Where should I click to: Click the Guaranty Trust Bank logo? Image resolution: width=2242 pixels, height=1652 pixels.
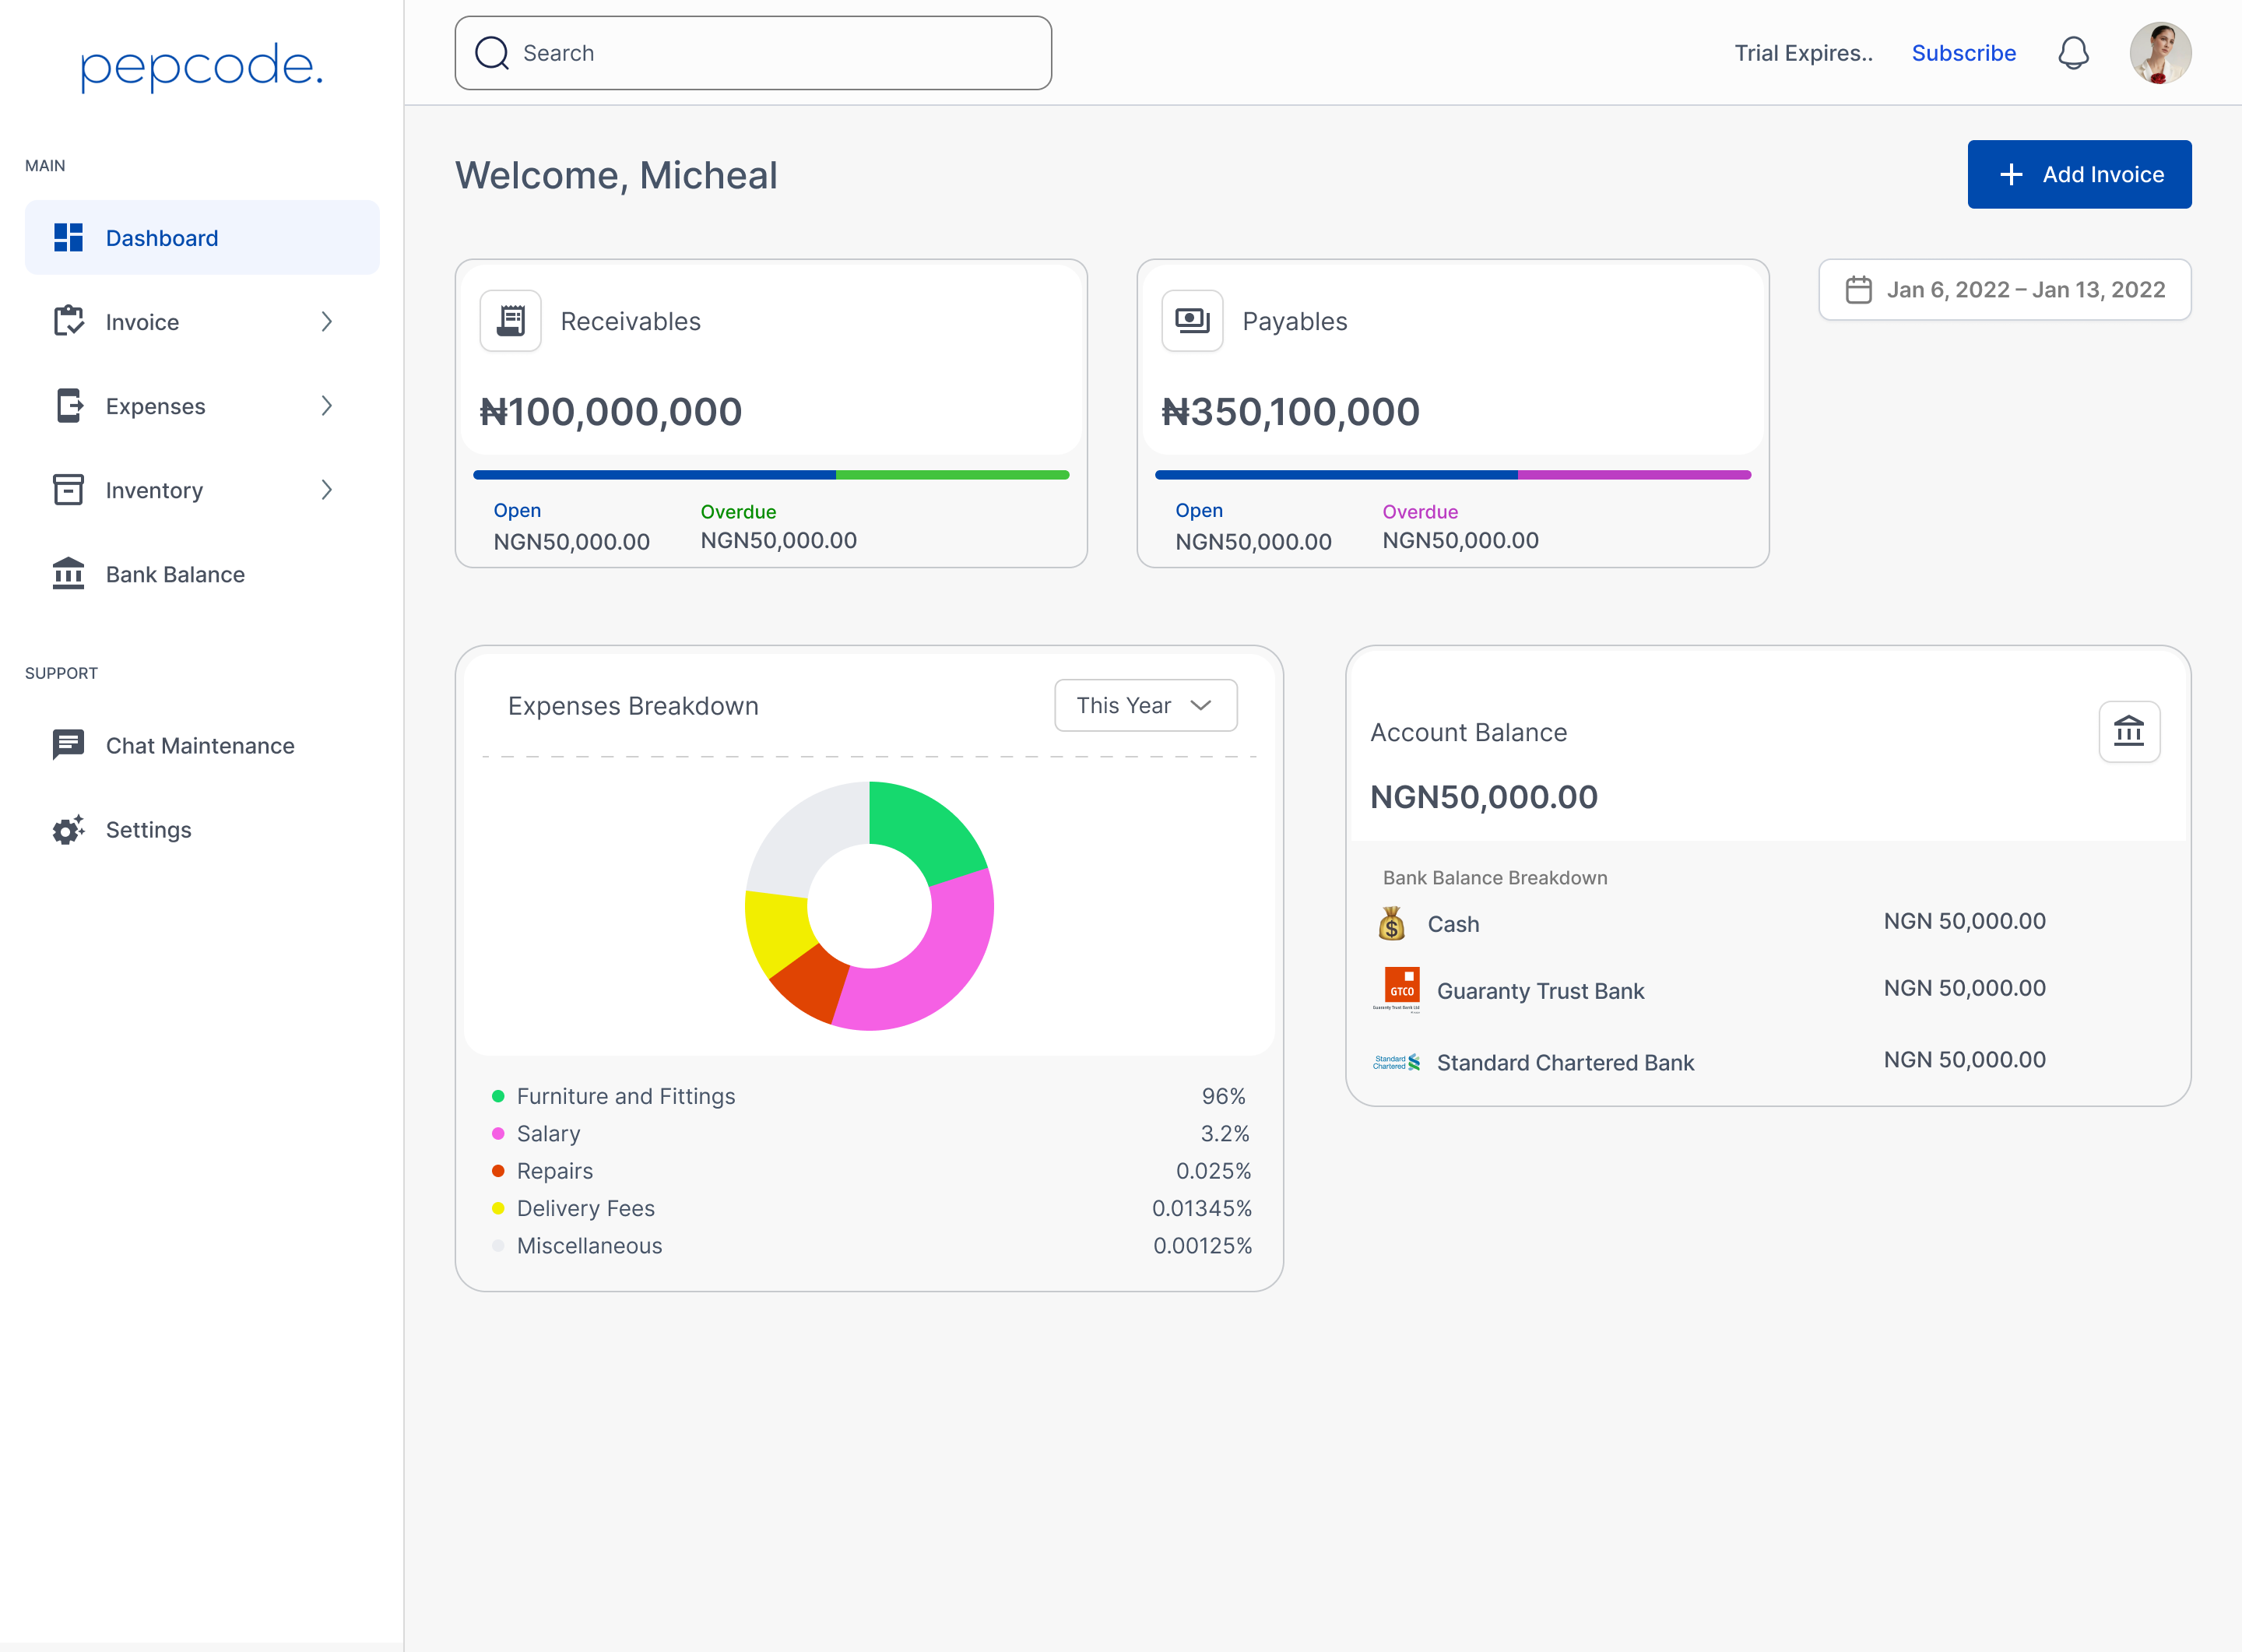click(1399, 989)
